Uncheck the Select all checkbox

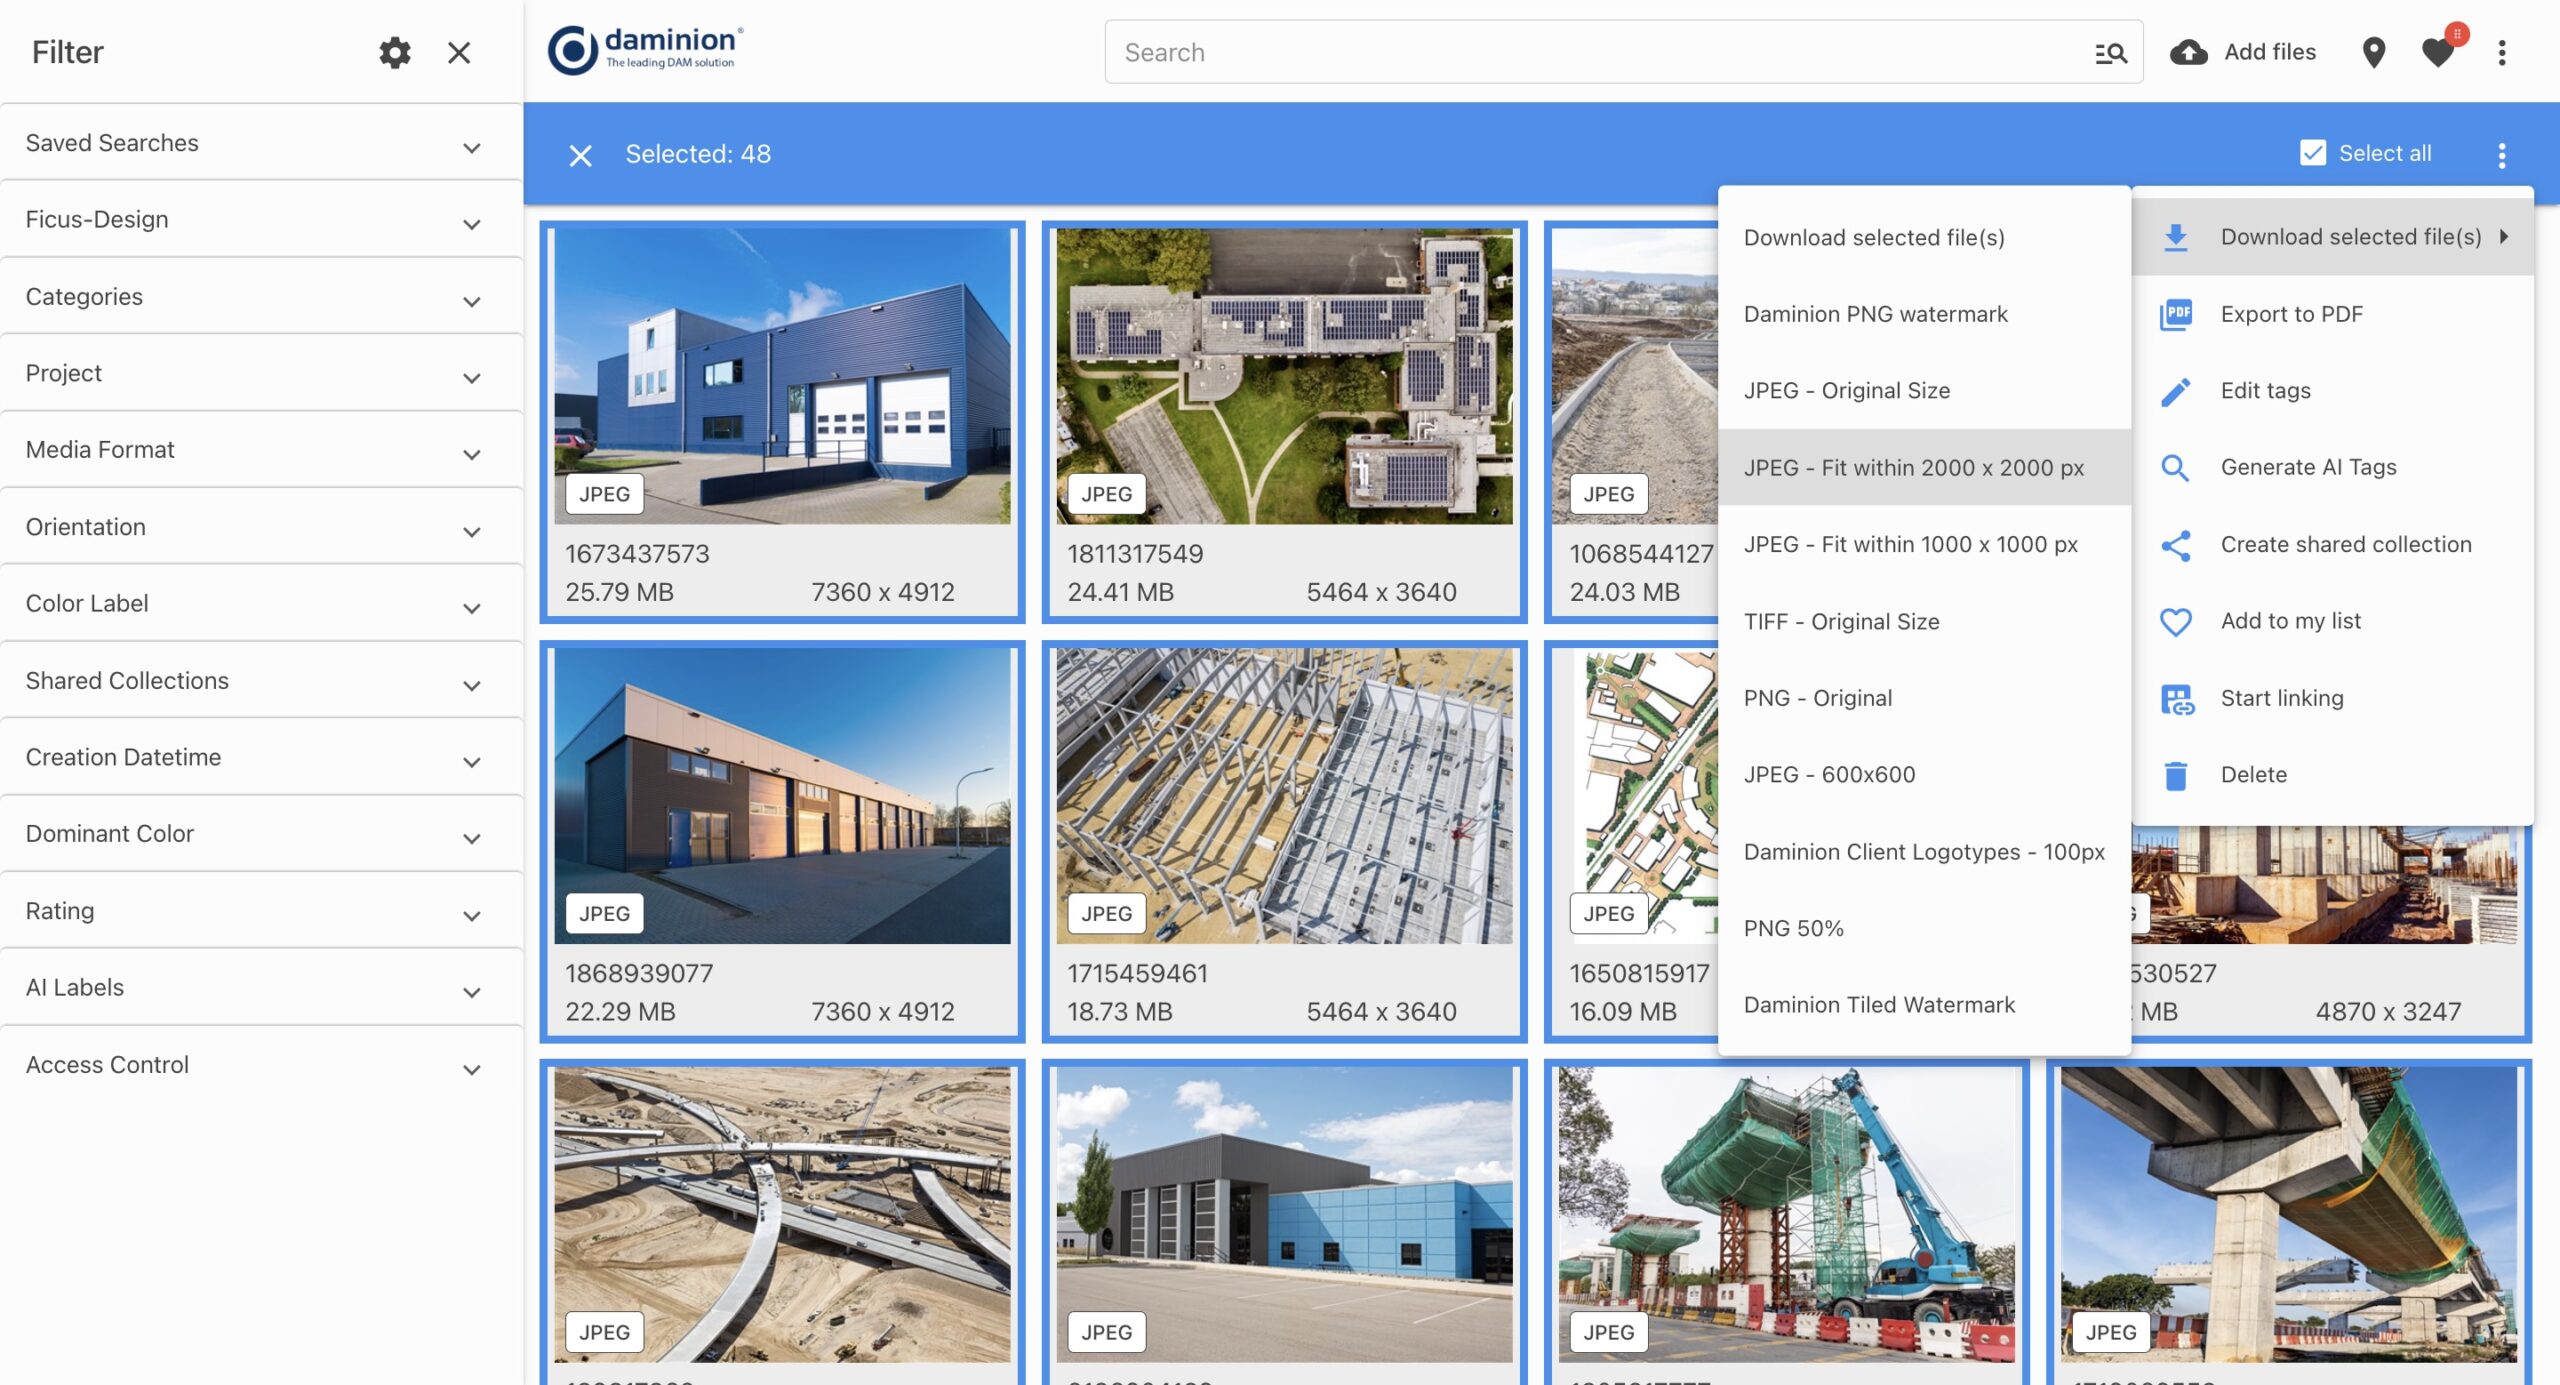pyautogui.click(x=2313, y=153)
